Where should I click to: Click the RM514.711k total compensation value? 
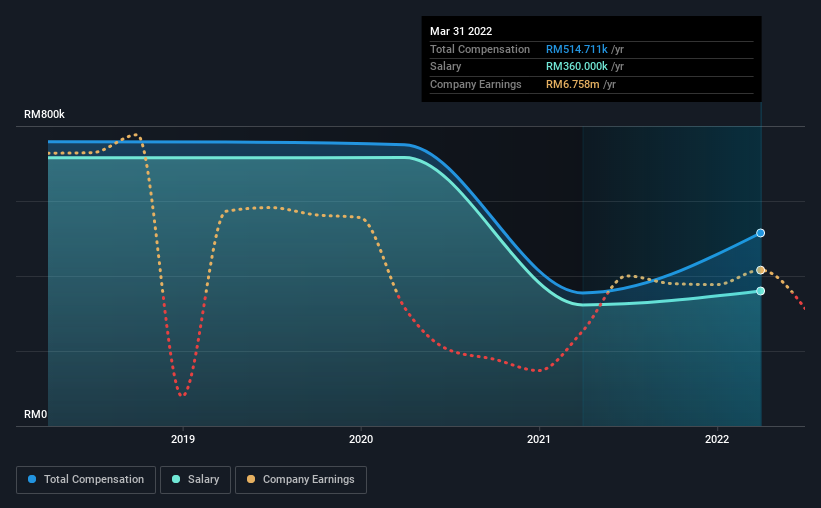click(576, 49)
